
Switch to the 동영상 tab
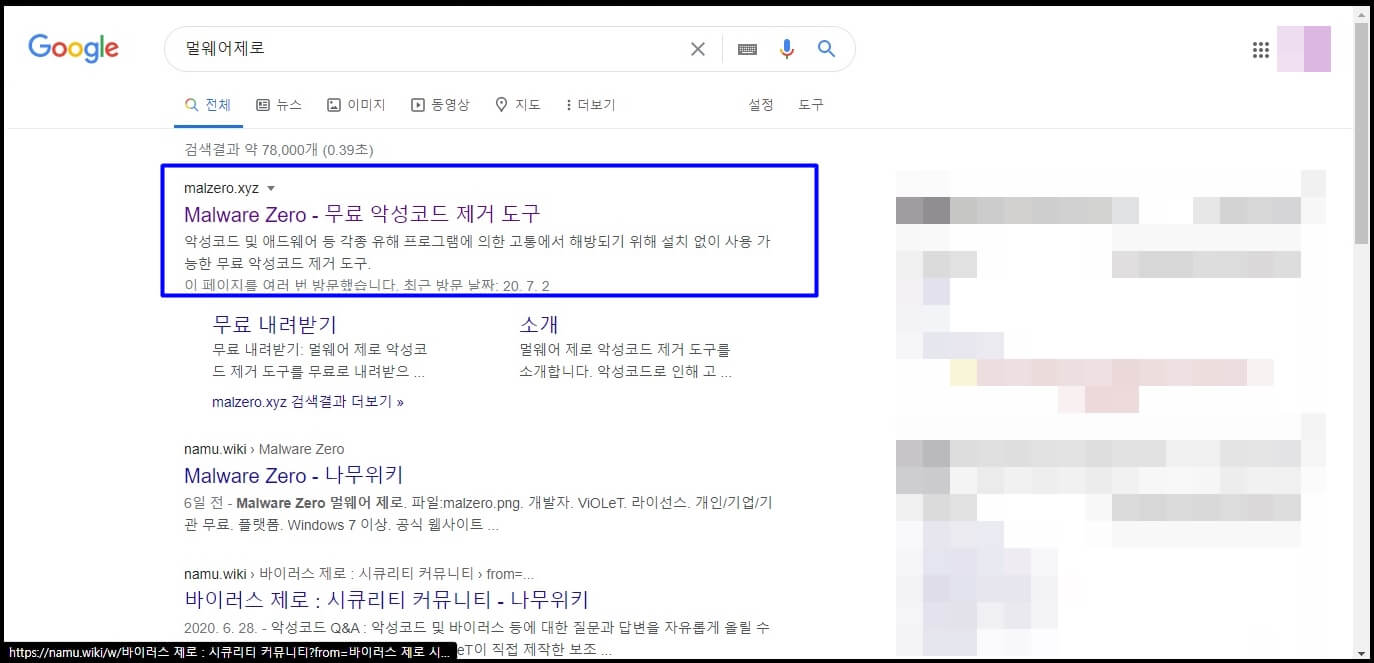pyautogui.click(x=440, y=105)
